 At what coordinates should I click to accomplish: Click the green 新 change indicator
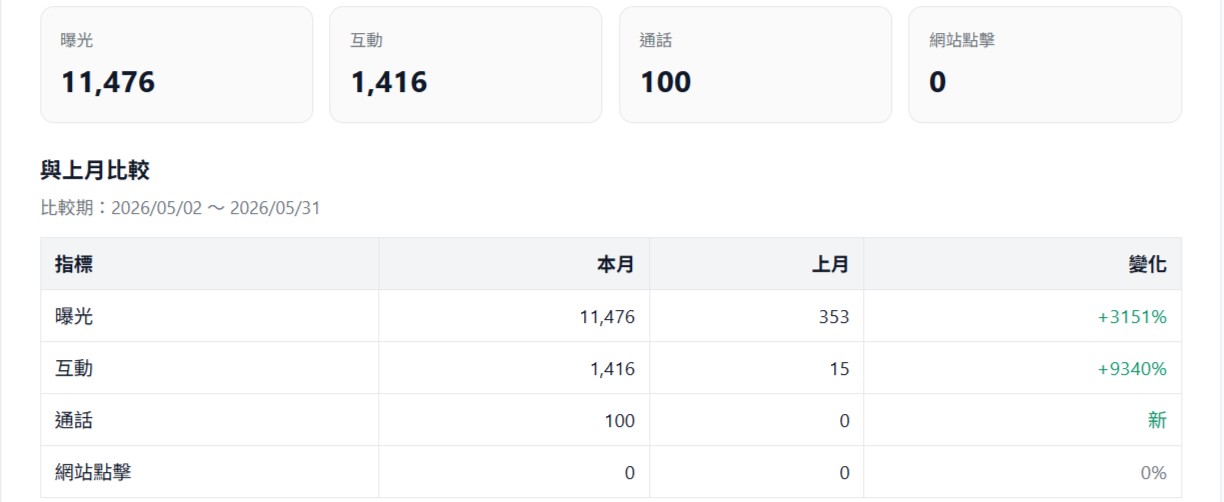pos(1157,420)
